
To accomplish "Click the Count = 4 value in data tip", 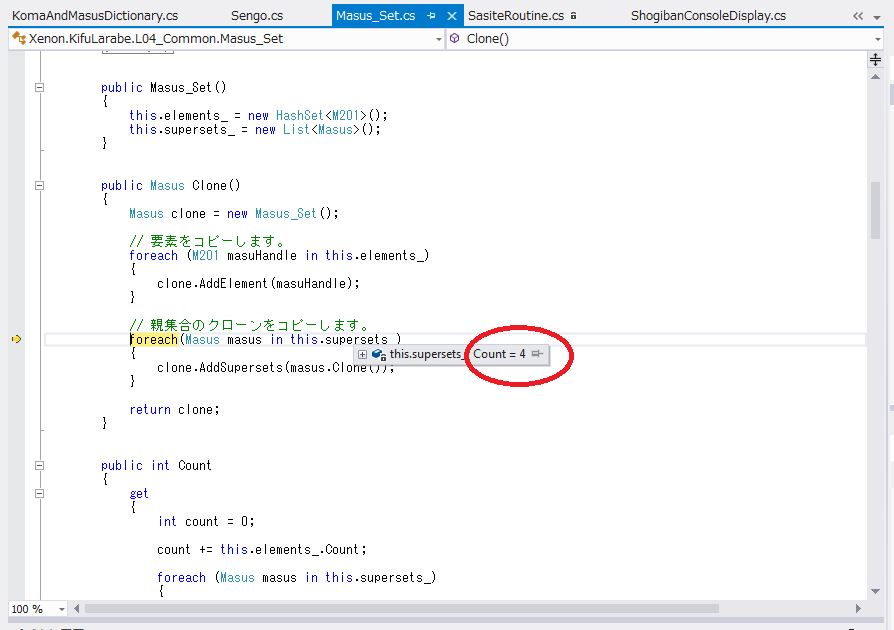I will [x=499, y=353].
